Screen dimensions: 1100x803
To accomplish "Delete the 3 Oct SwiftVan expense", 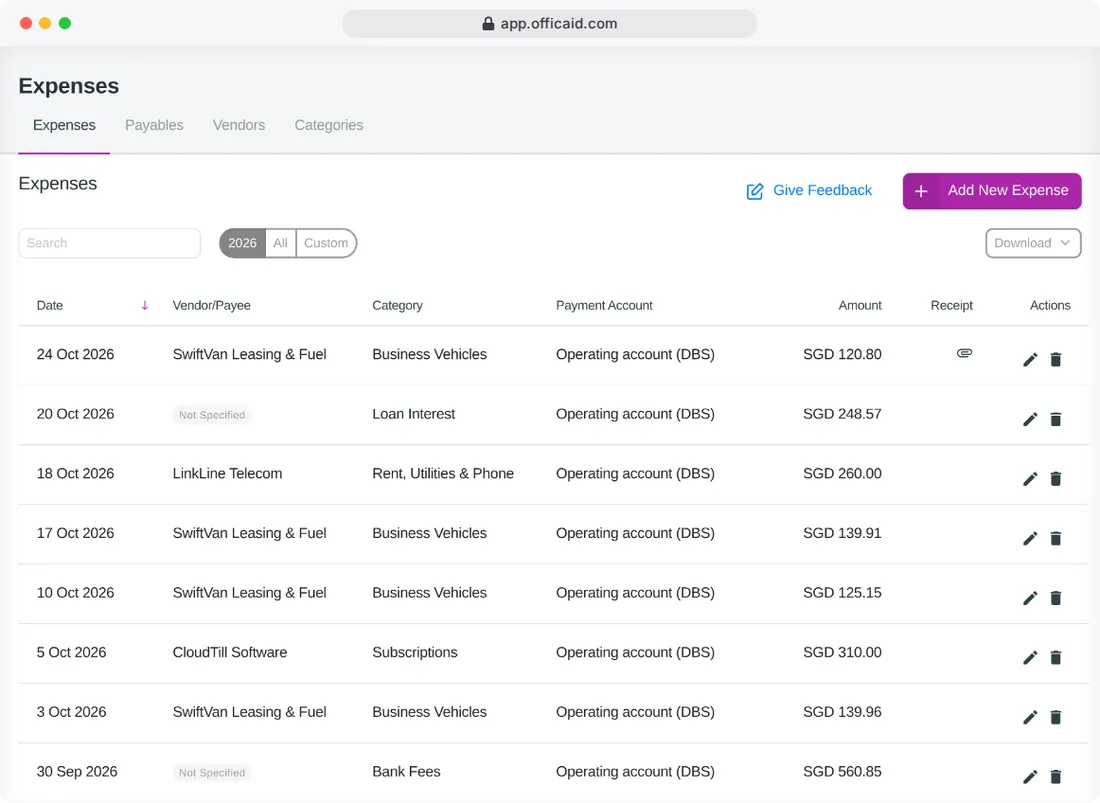I will pos(1055,717).
